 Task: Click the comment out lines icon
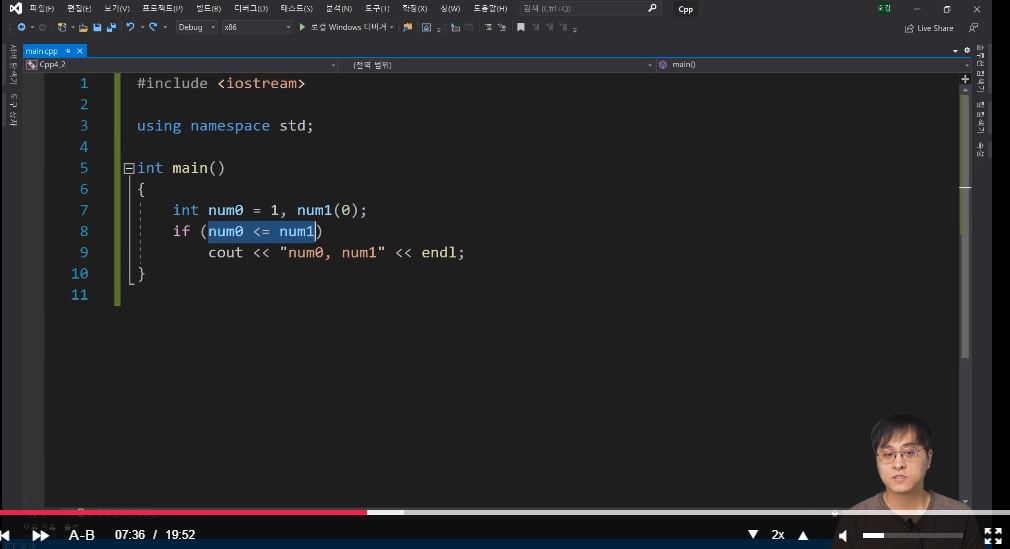coord(488,27)
